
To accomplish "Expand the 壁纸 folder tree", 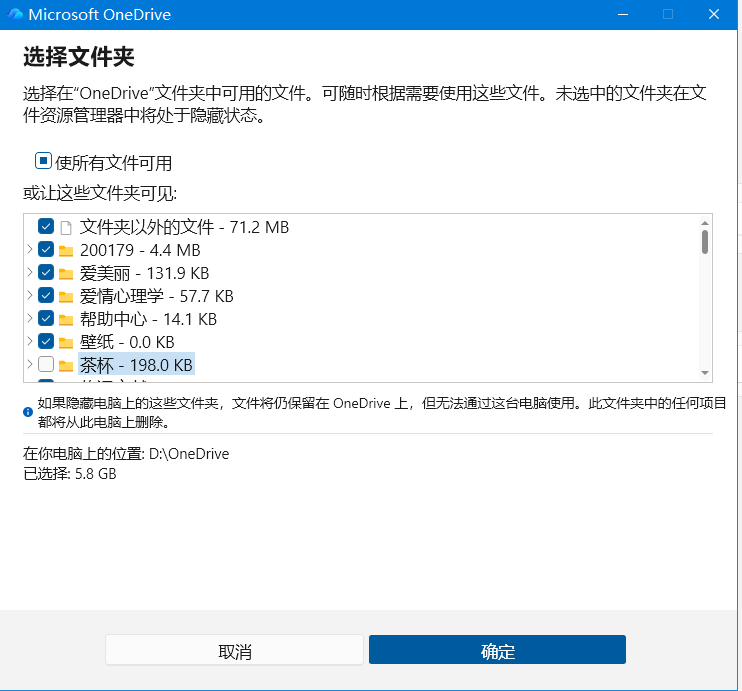I will point(30,341).
